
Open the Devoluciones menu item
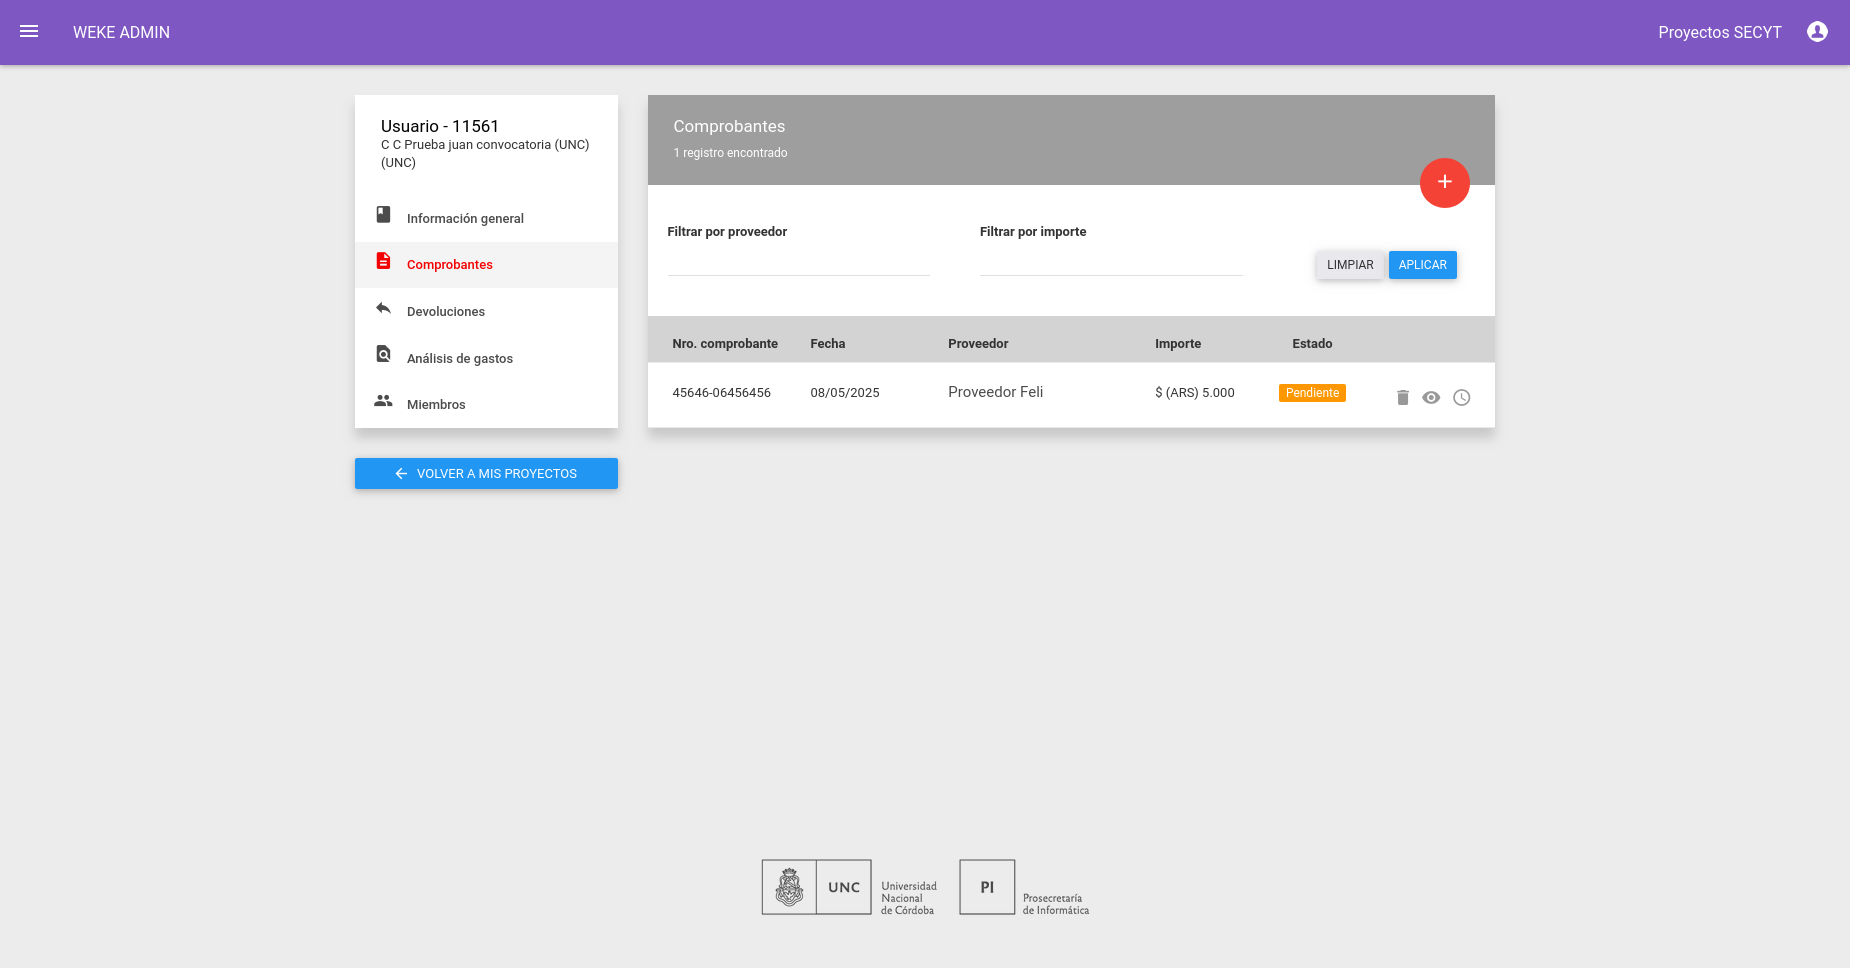pyautogui.click(x=486, y=312)
